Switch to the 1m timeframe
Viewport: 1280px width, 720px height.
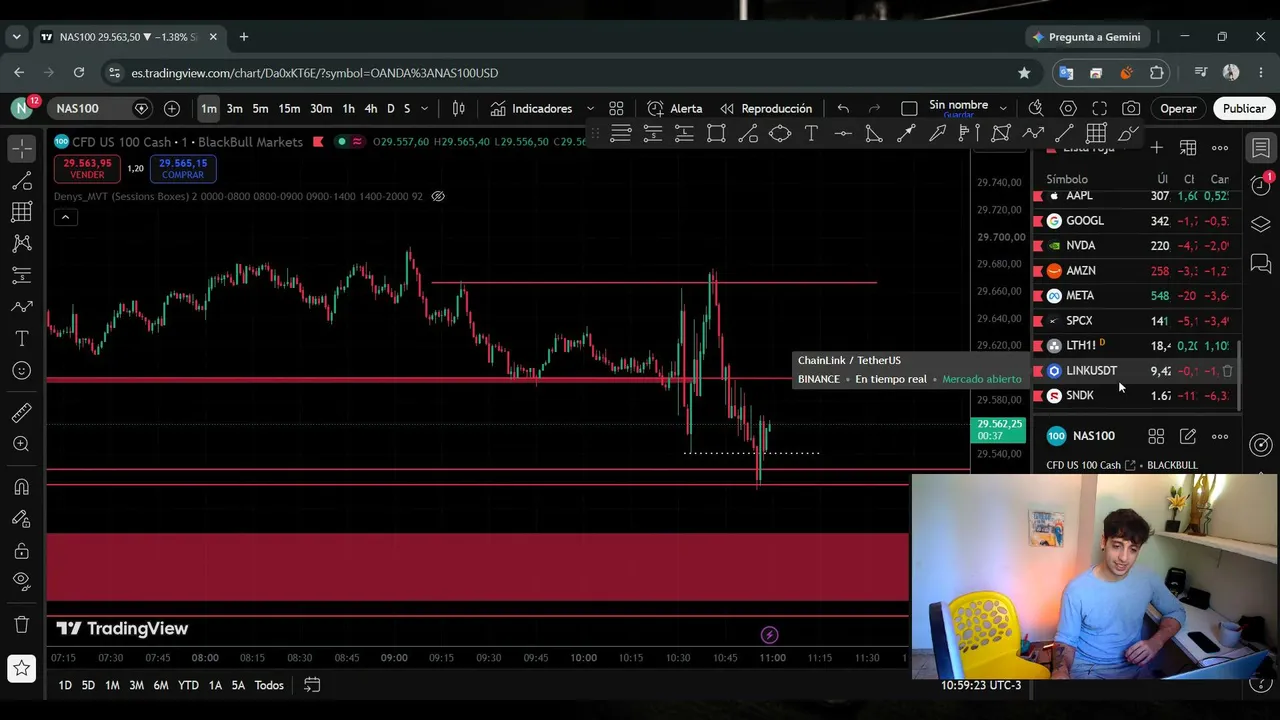click(208, 108)
